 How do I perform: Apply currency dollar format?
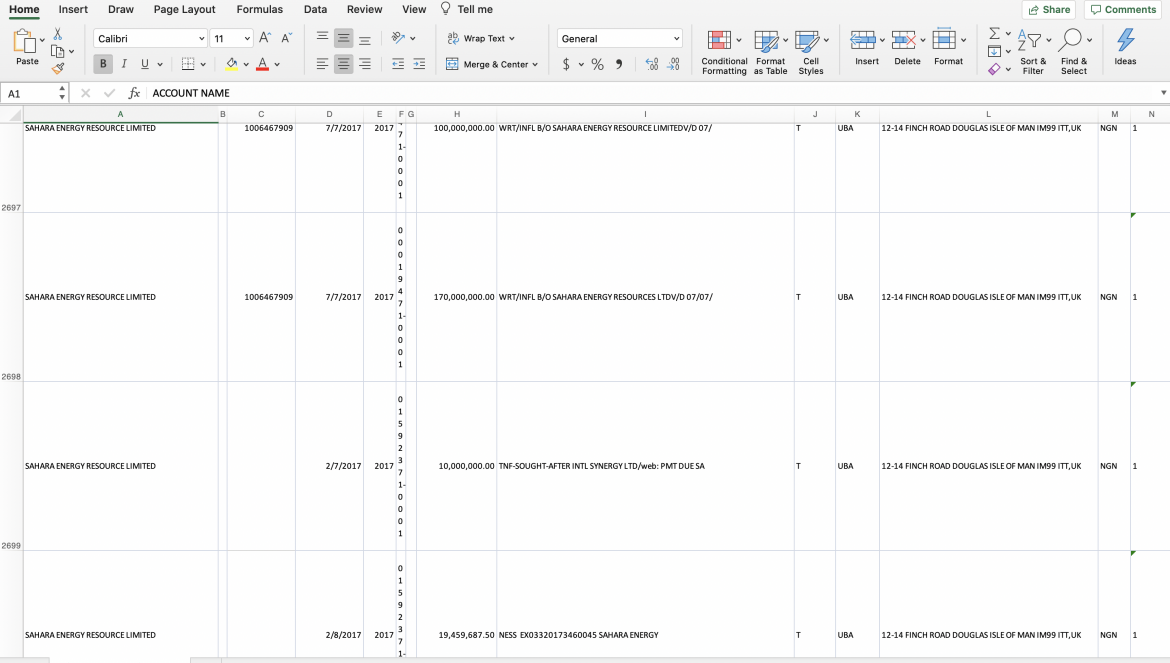click(566, 64)
